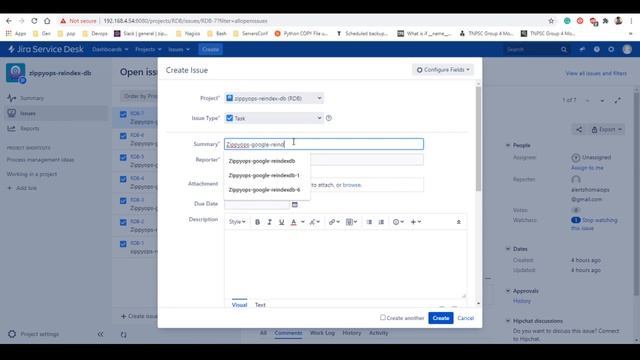The width and height of the screenshot is (640, 360).
Task: Open Summary in the project sidebar
Action: [x=56, y=98]
